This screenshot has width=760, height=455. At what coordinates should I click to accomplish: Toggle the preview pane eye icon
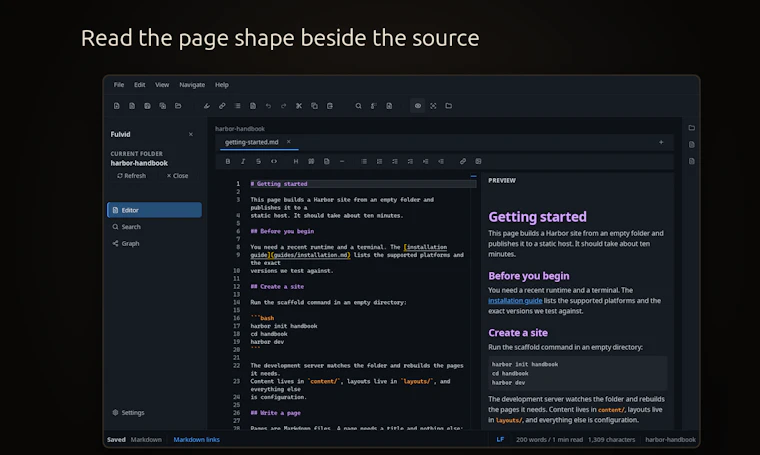418,106
